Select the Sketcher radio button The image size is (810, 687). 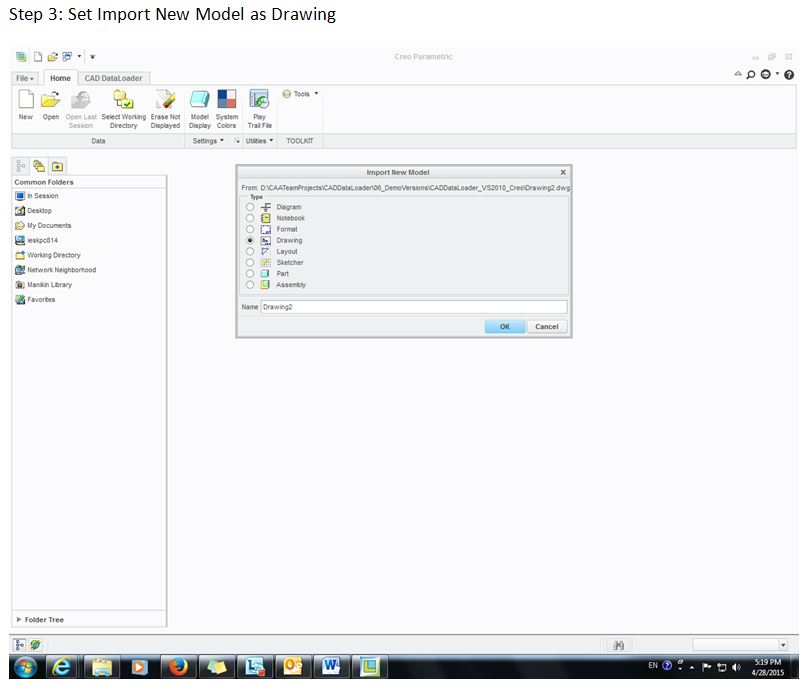(250, 262)
